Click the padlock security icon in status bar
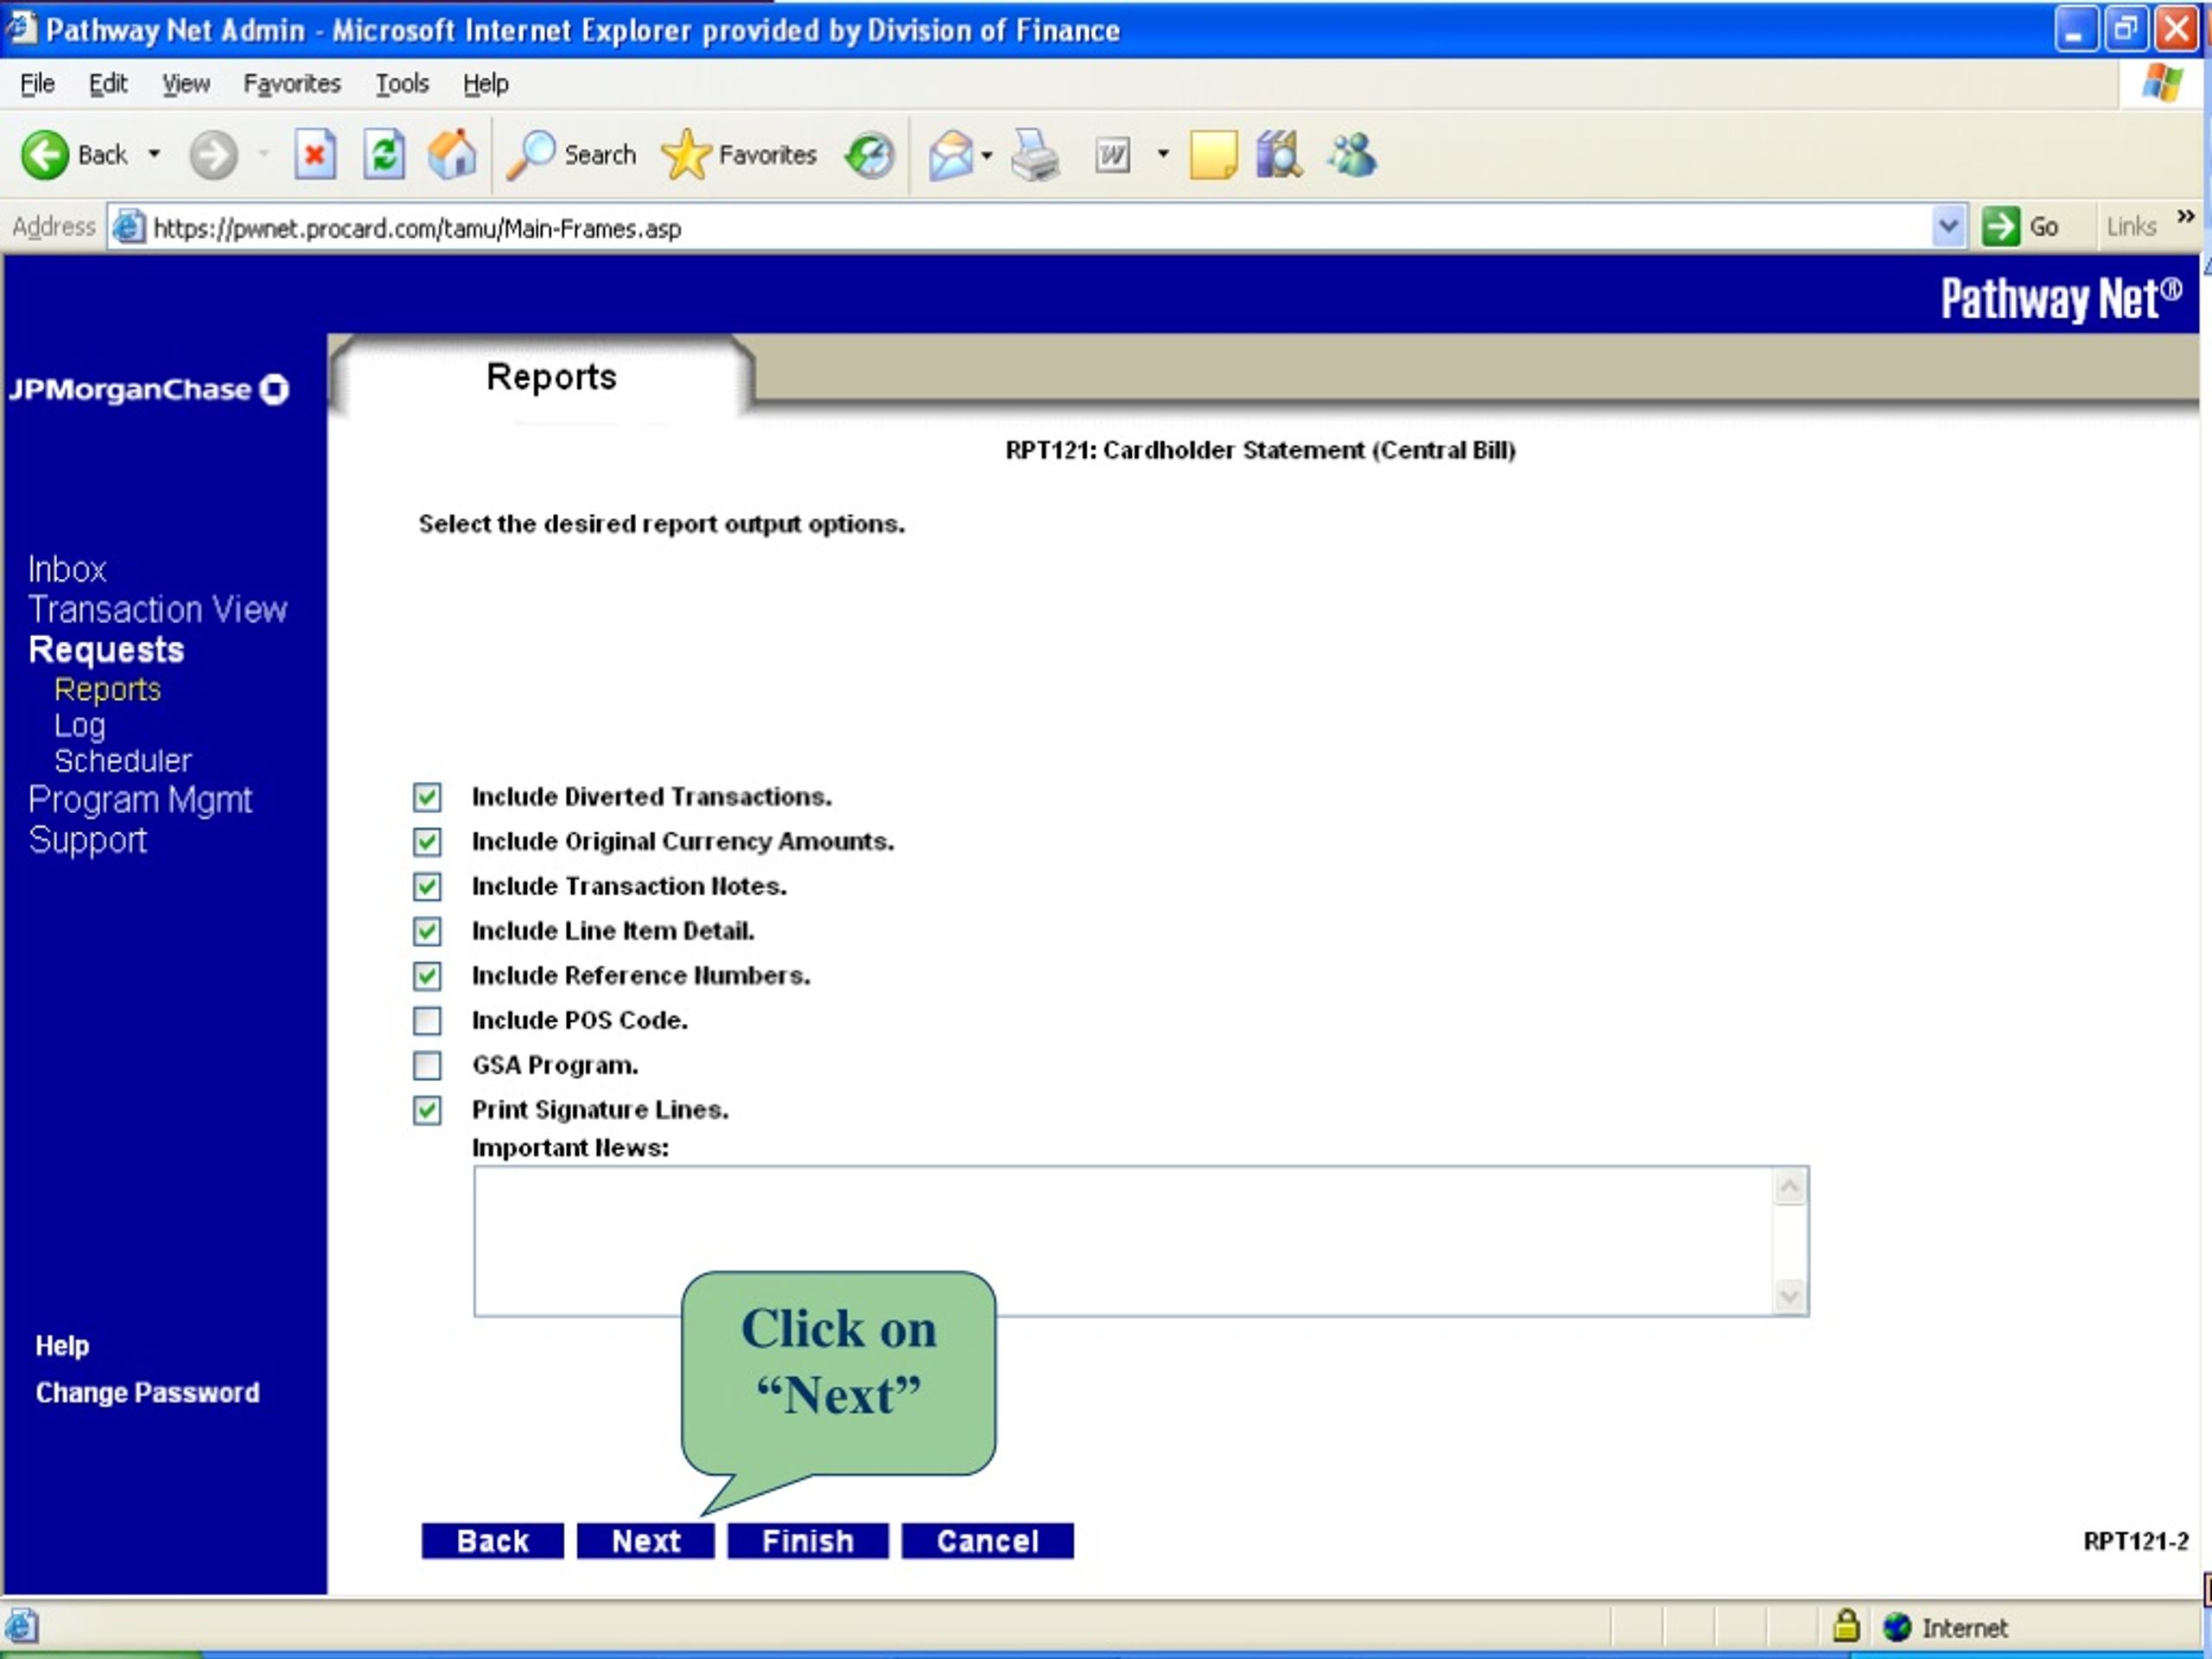Image resolution: width=2212 pixels, height=1659 pixels. (x=1846, y=1625)
